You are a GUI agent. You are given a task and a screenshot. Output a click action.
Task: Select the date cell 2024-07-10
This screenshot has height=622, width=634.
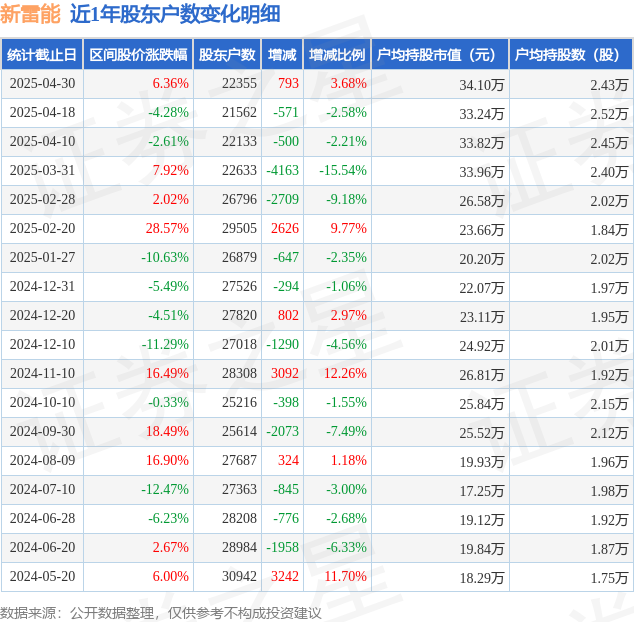pyautogui.click(x=42, y=490)
